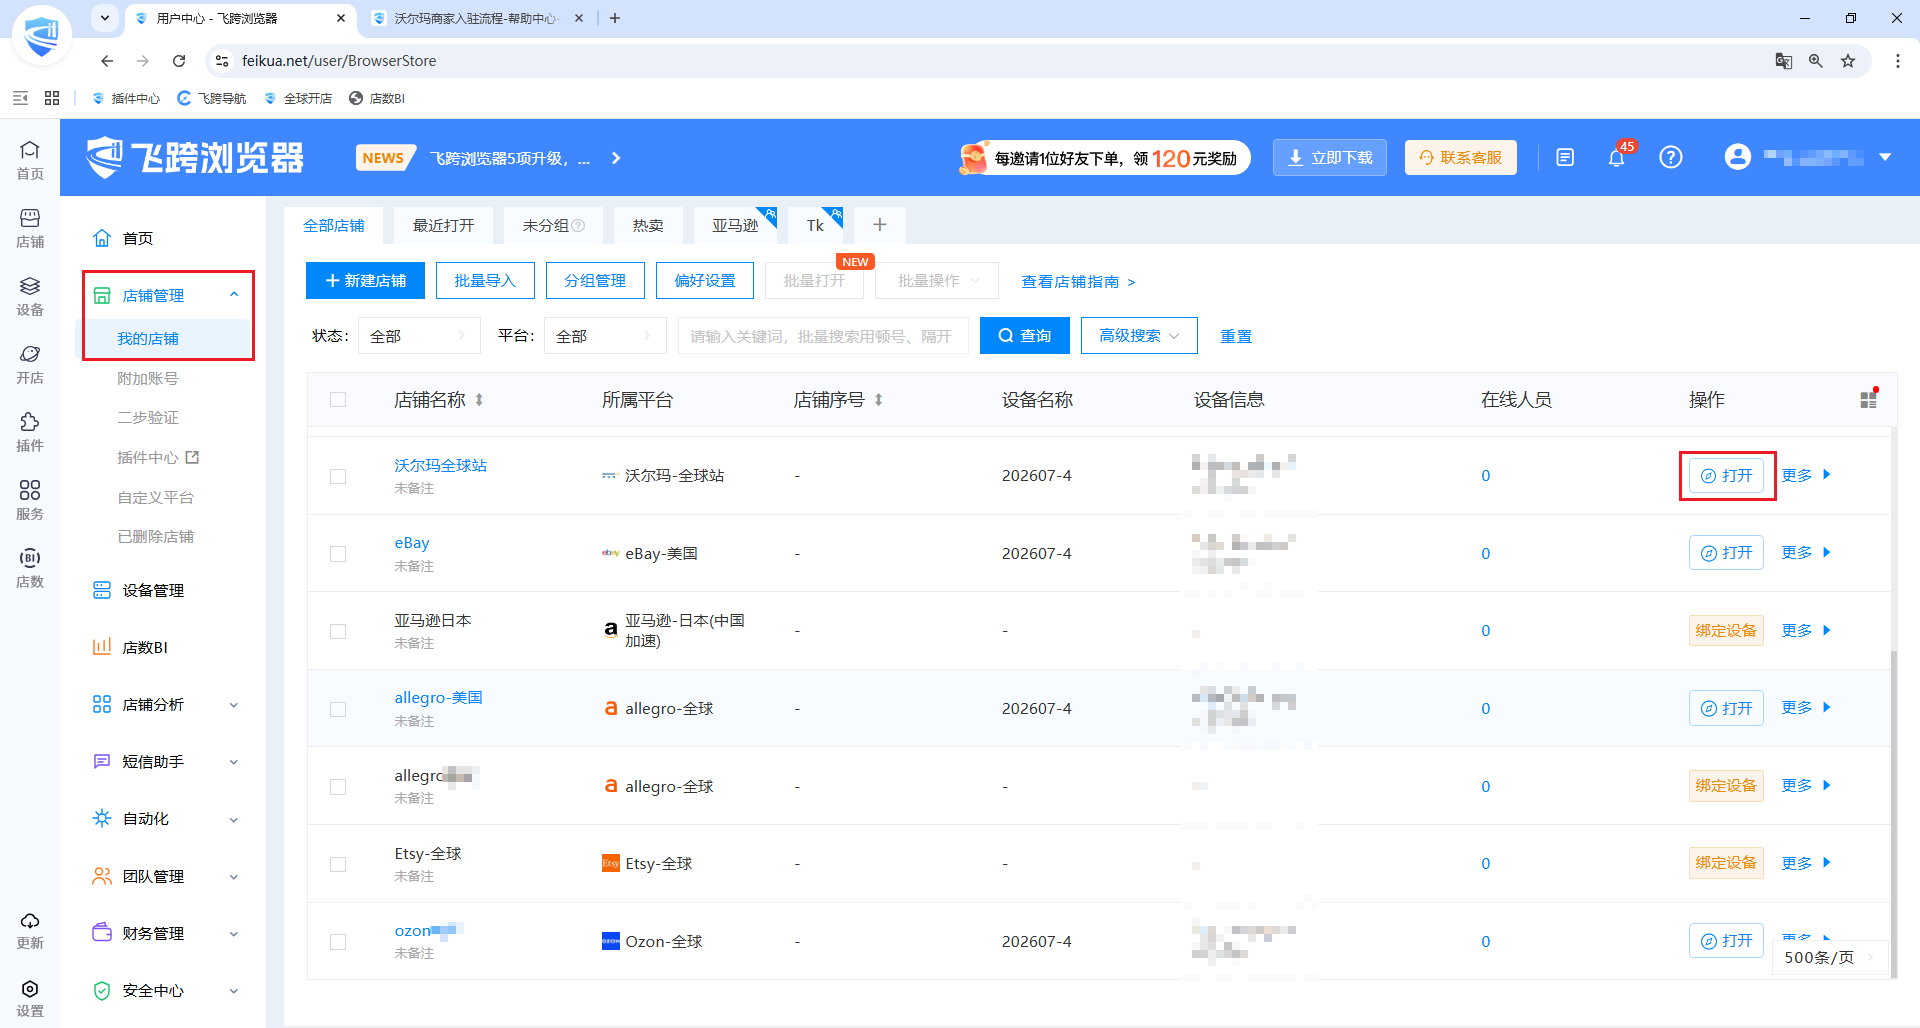Reload the page with the refresh icon

179,61
